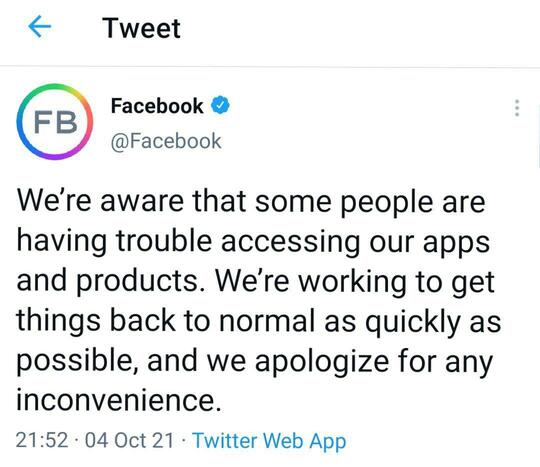Visit the @Facebook handle
540x467 pixels.
coord(166,141)
